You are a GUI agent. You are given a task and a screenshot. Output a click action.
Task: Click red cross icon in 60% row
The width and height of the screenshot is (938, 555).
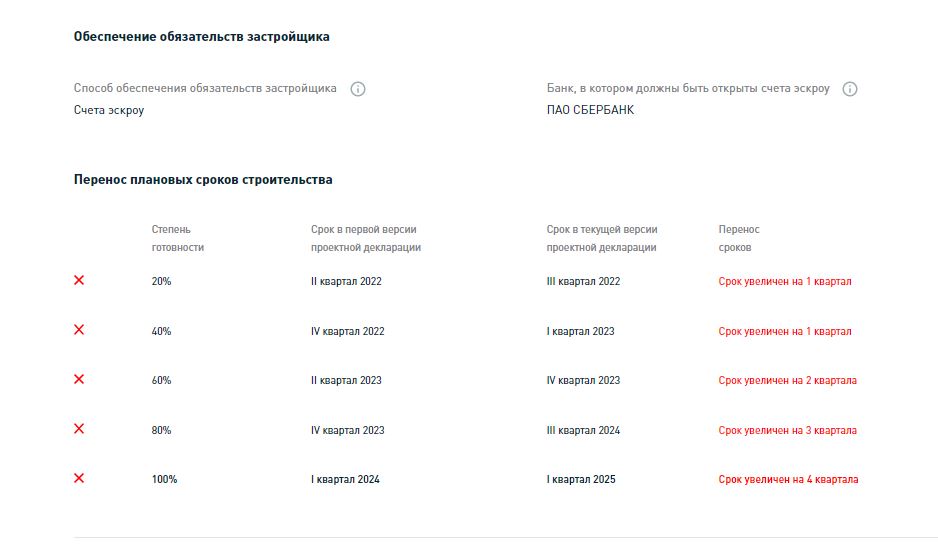[79, 379]
